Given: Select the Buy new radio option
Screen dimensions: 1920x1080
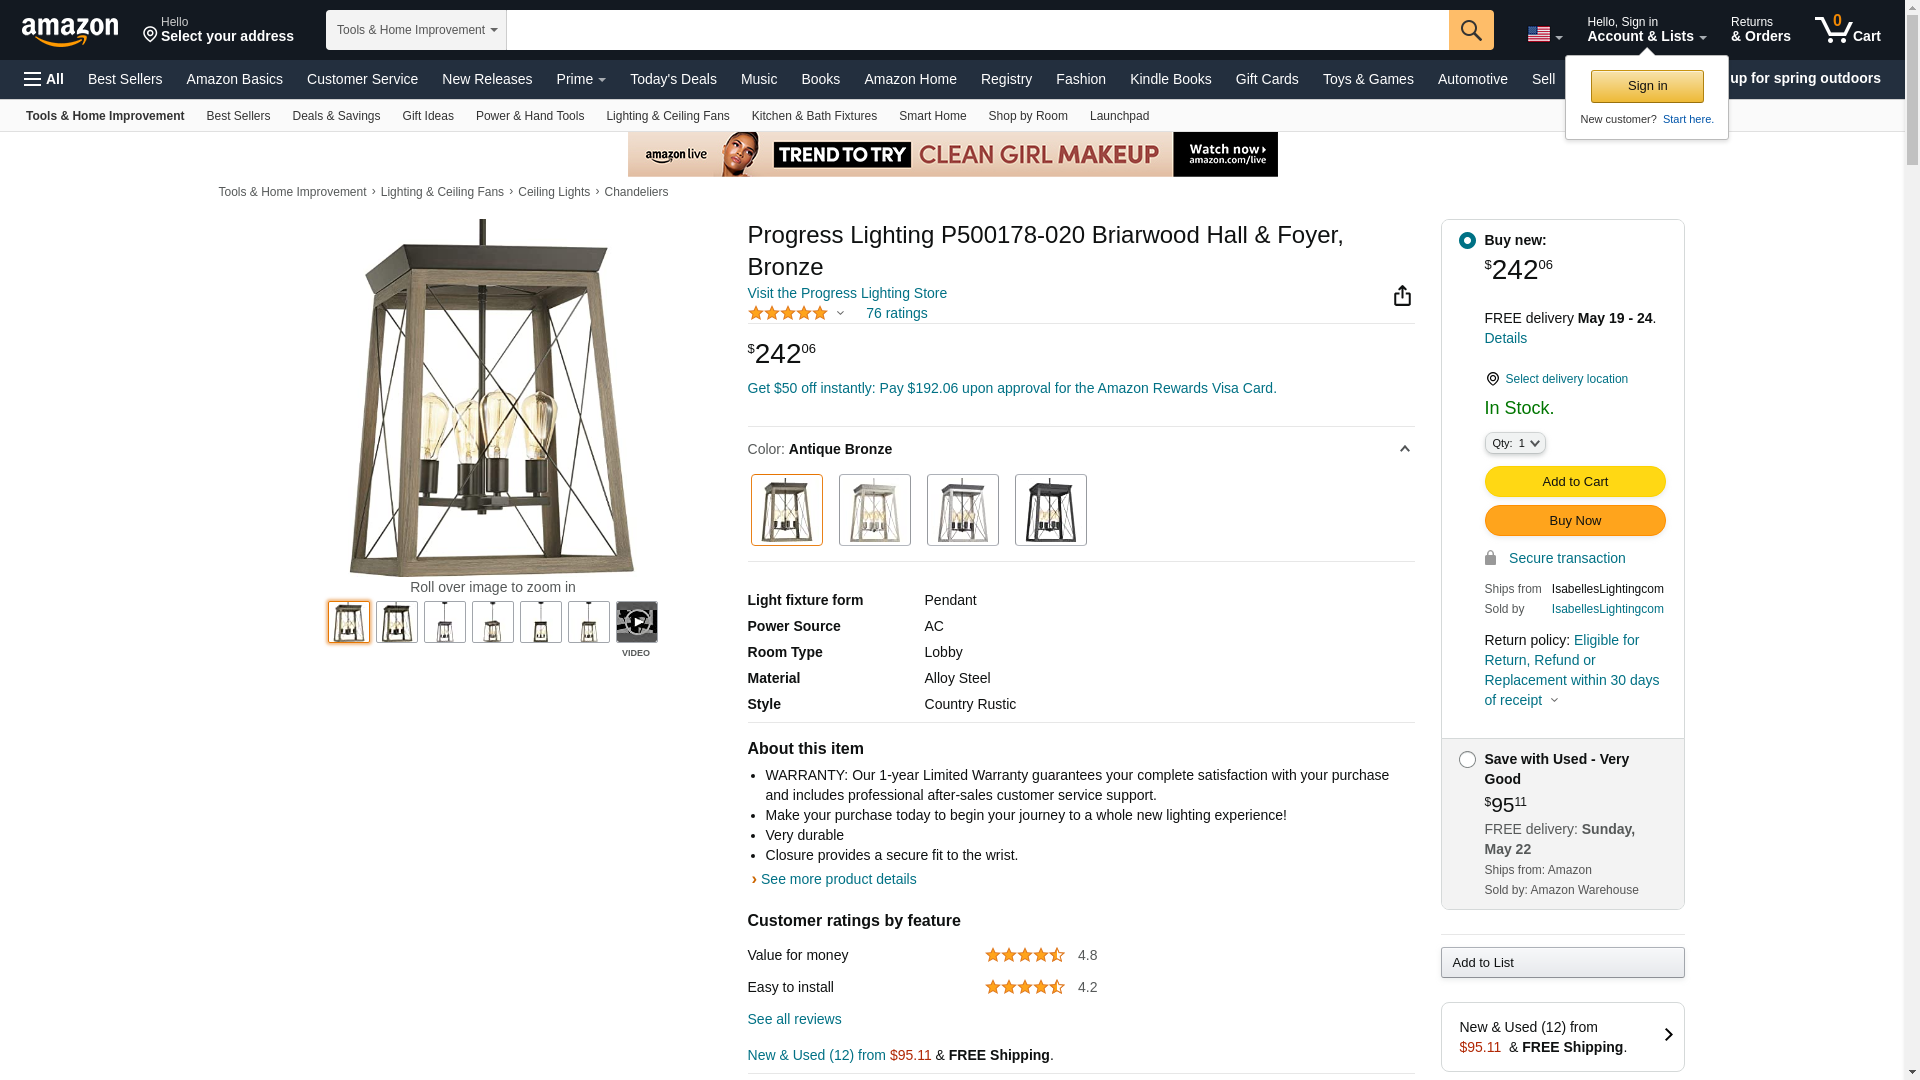Looking at the screenshot, I should click(1467, 241).
